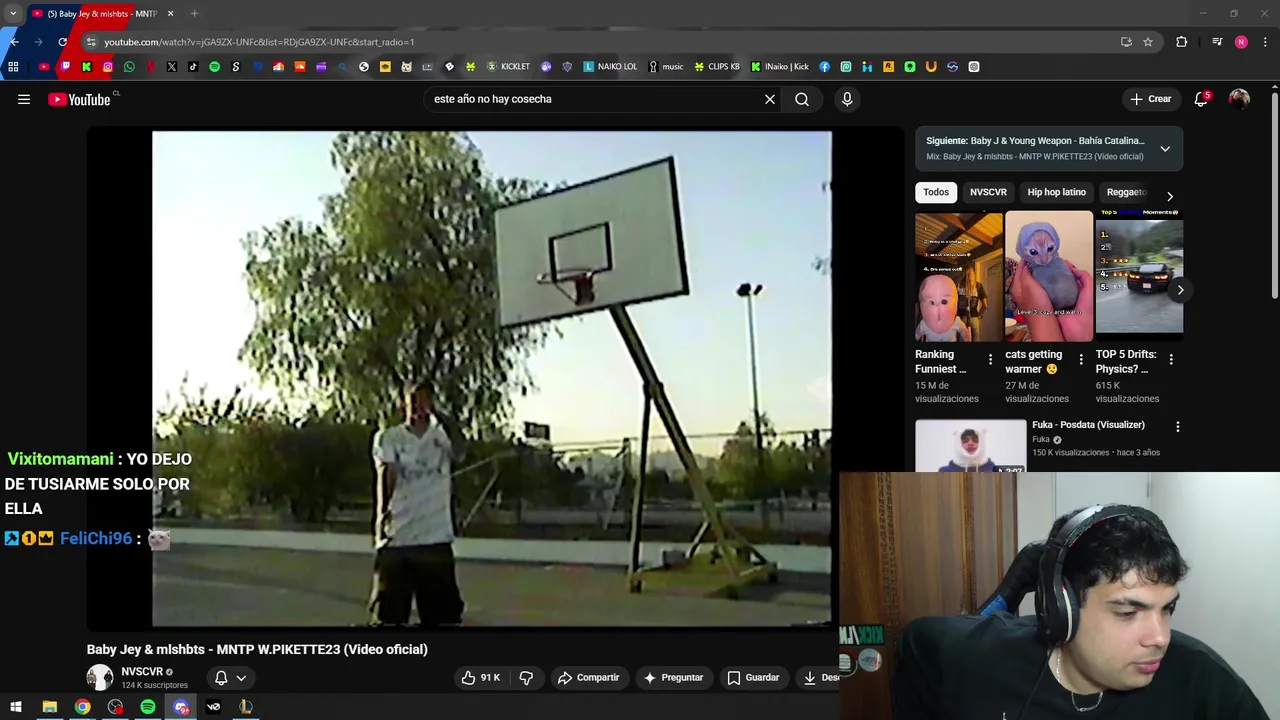Open the Crear menu

pyautogui.click(x=1150, y=99)
